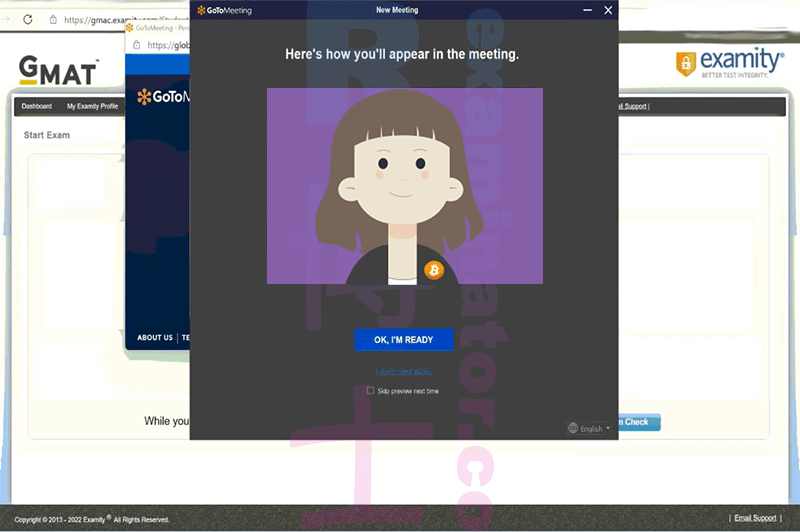Click the GMAT logo
The image size is (800, 532).
pos(58,70)
